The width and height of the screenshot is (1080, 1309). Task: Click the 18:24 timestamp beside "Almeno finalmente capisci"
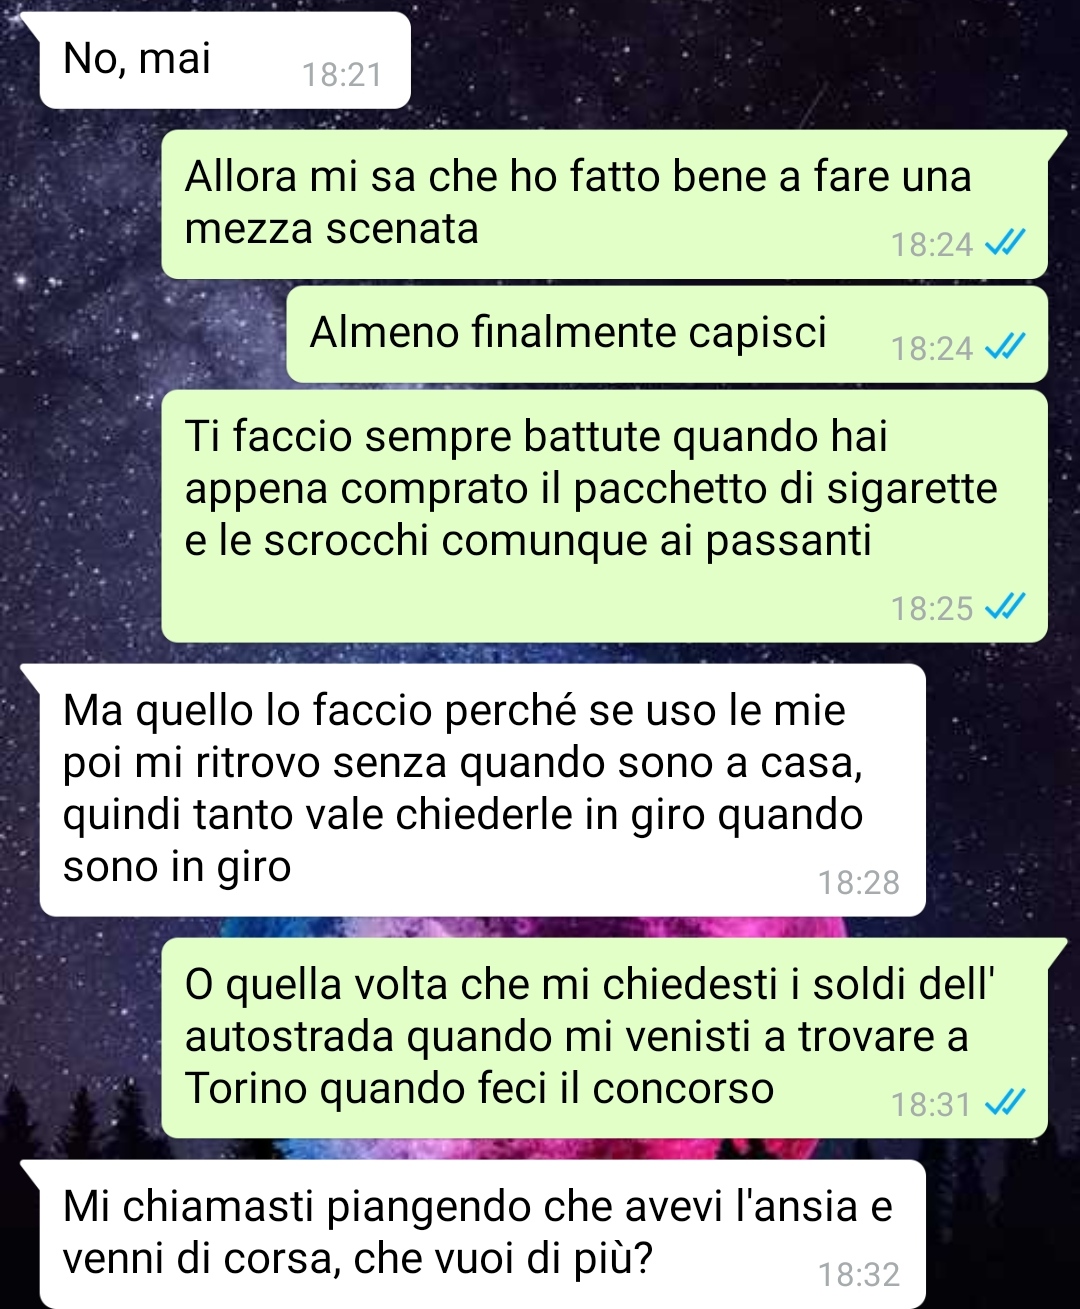tap(931, 348)
